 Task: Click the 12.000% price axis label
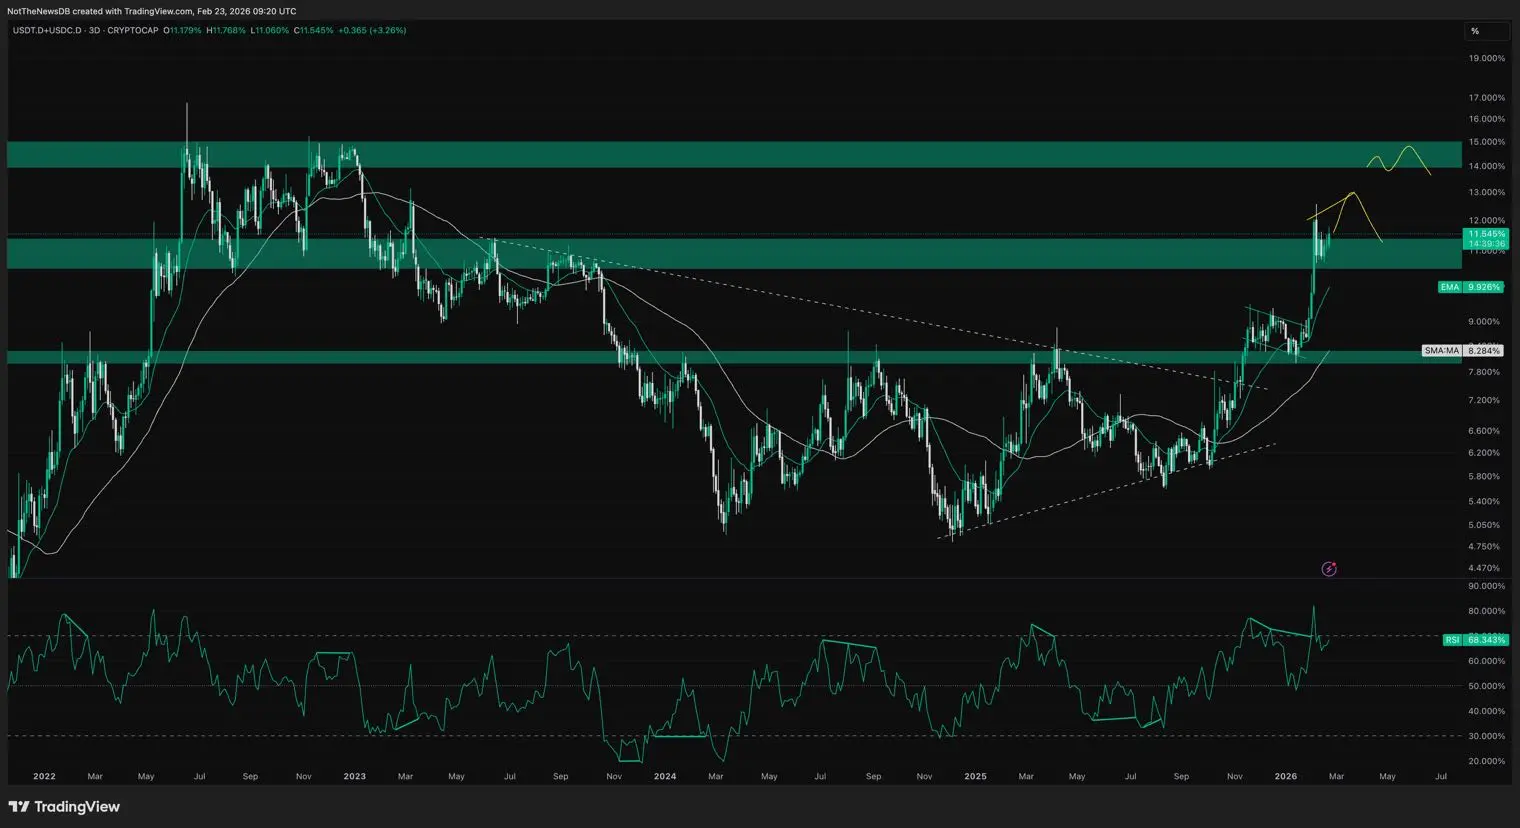[x=1486, y=220]
